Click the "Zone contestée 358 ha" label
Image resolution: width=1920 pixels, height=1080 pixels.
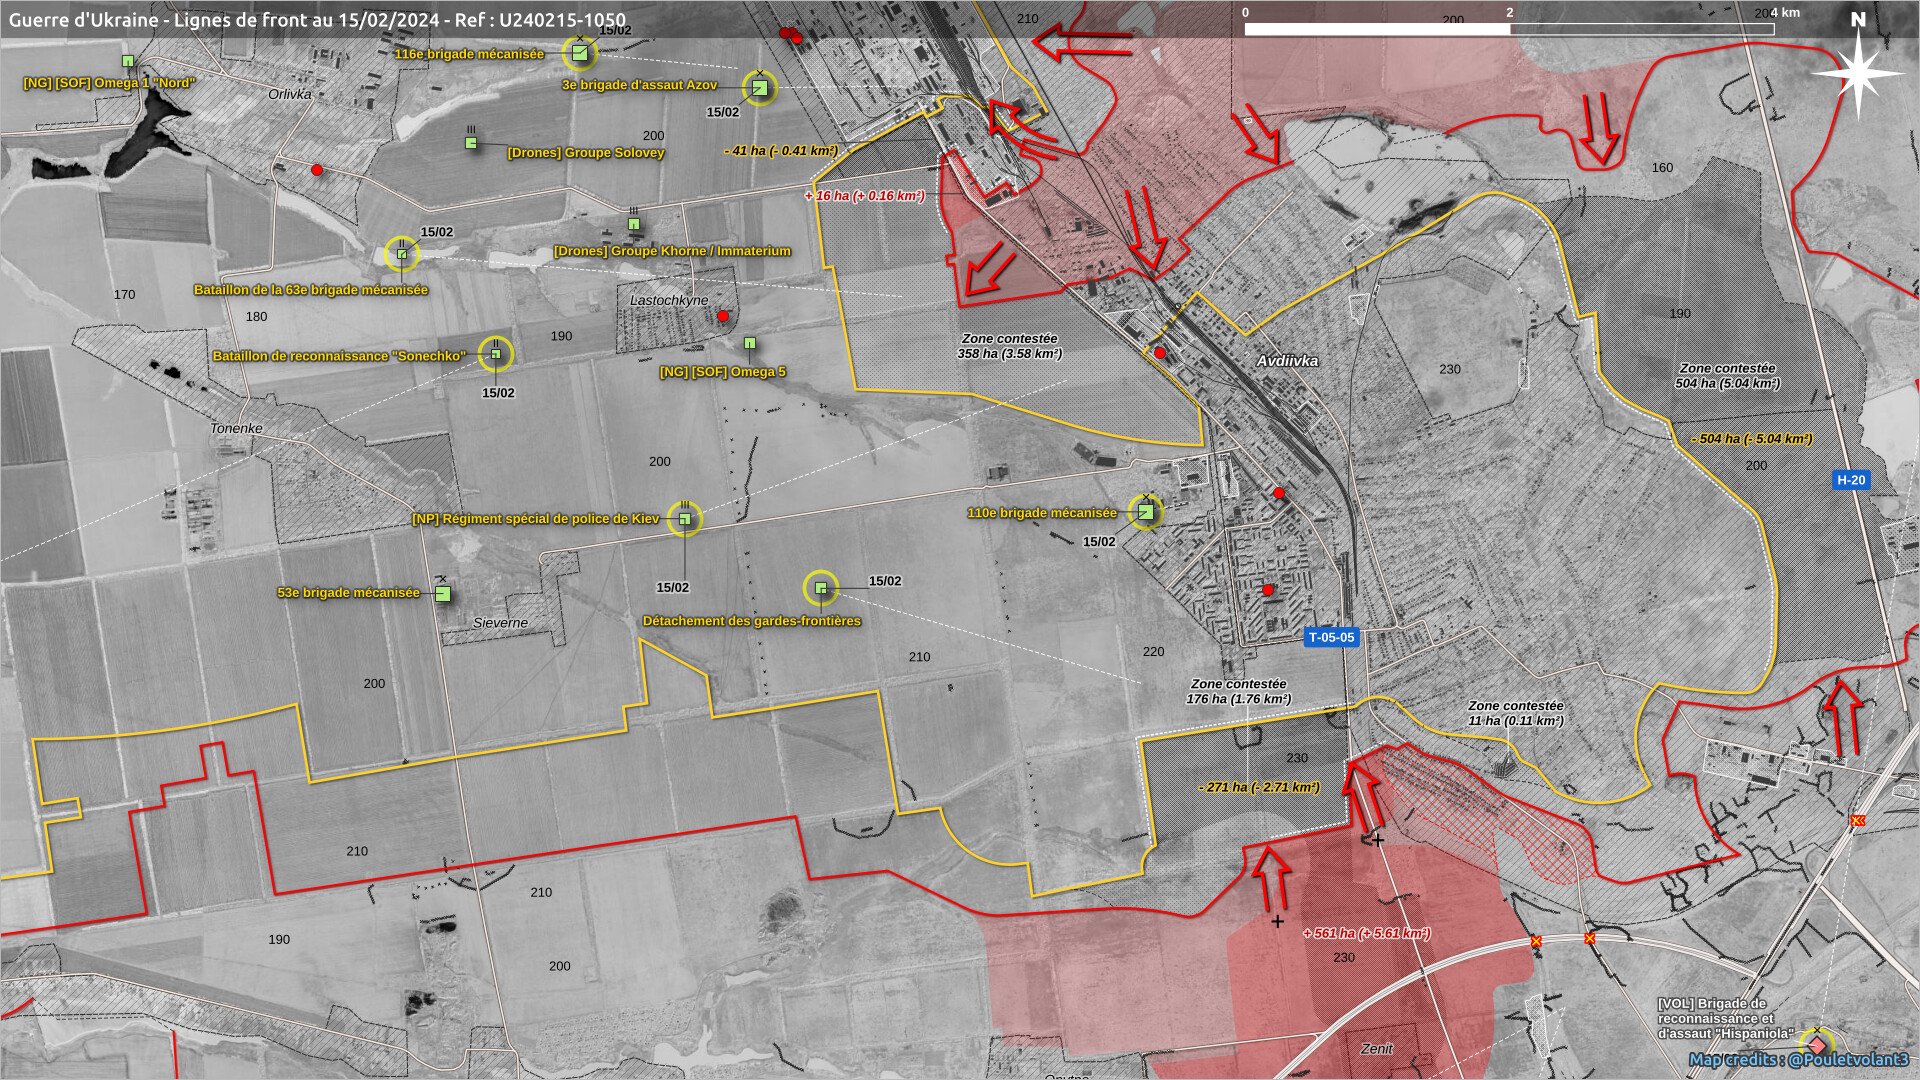click(x=1010, y=346)
